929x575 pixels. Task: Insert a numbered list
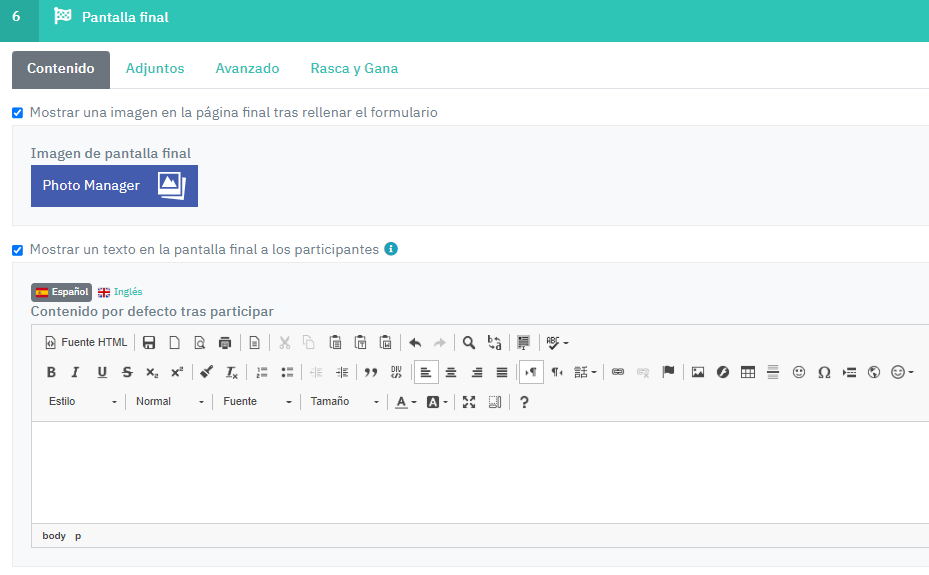click(261, 372)
